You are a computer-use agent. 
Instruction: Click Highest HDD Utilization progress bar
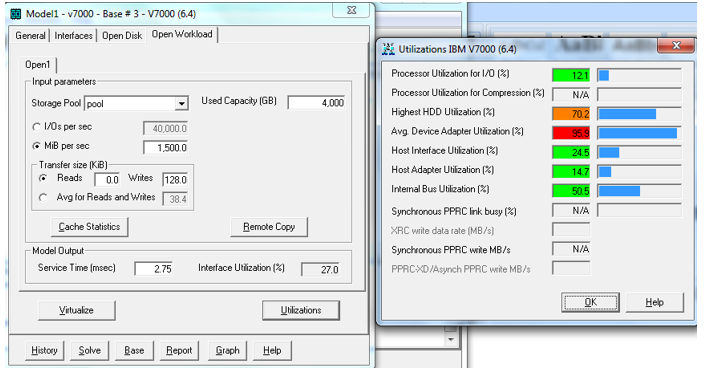pos(640,114)
